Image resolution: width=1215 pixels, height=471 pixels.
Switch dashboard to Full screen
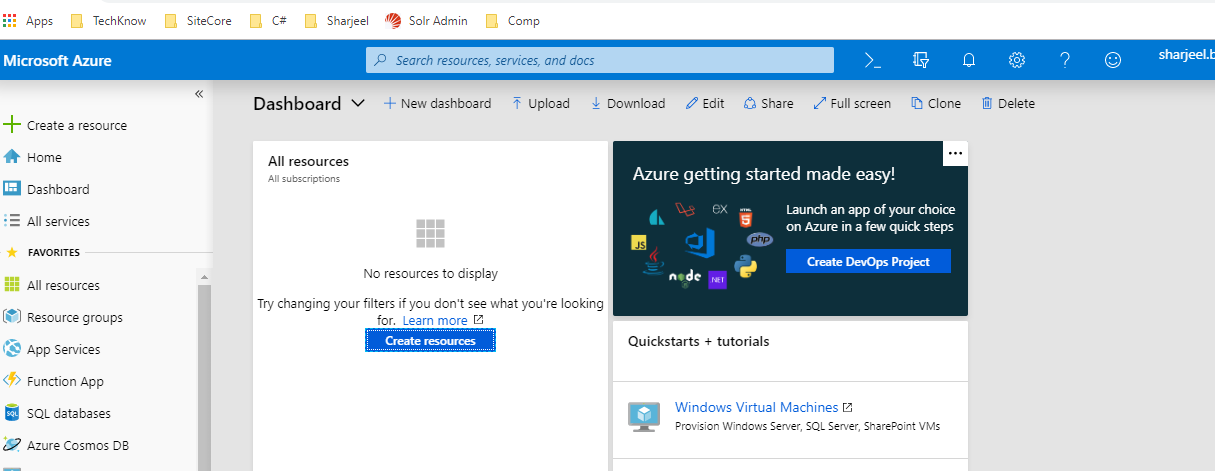point(851,103)
